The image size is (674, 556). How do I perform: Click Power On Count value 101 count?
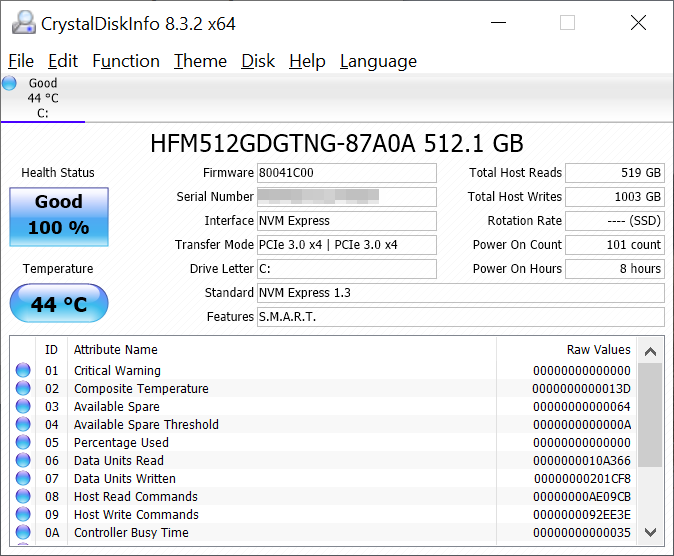pyautogui.click(x=615, y=245)
